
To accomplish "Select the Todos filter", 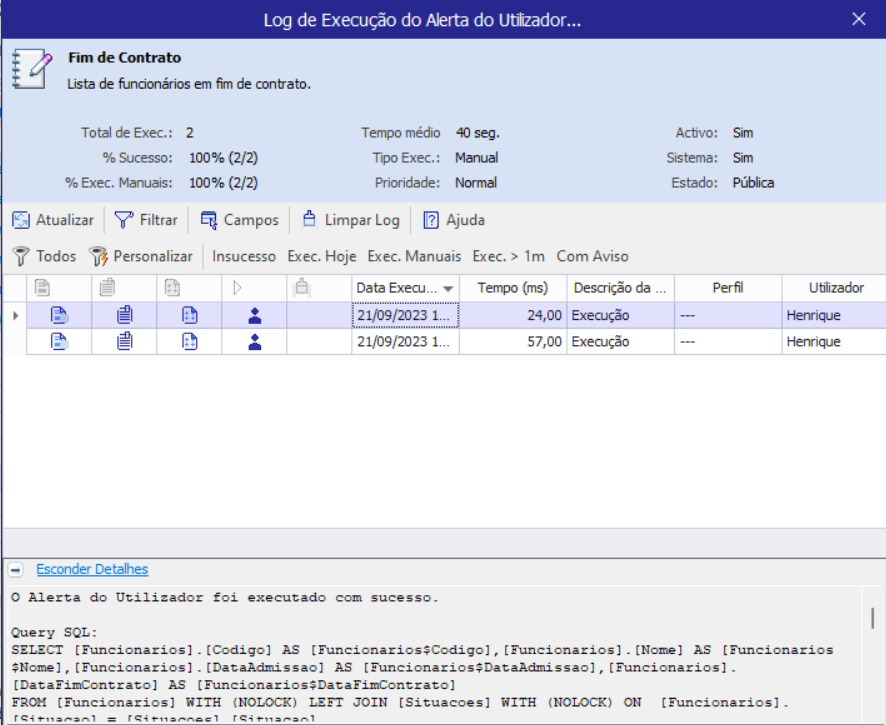I will pyautogui.click(x=44, y=256).
